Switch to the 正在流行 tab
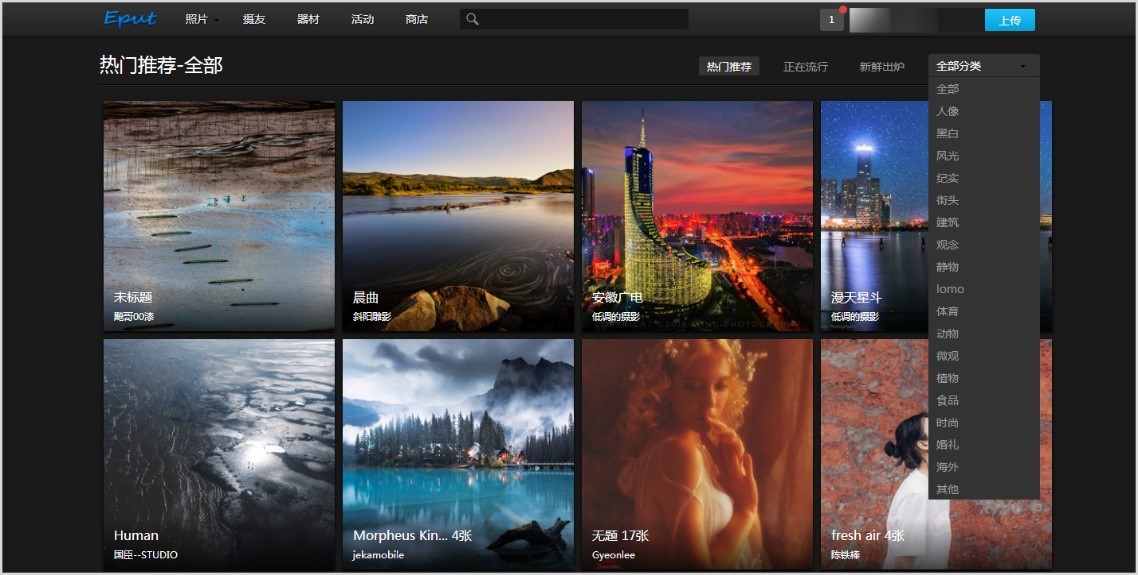Screen dimensions: 1138x575 [x=806, y=67]
